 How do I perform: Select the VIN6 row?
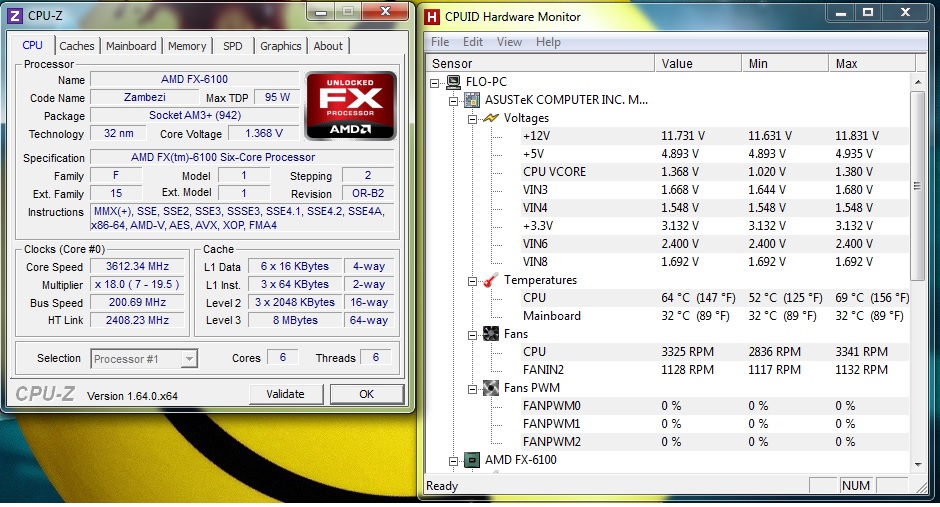pyautogui.click(x=715, y=244)
